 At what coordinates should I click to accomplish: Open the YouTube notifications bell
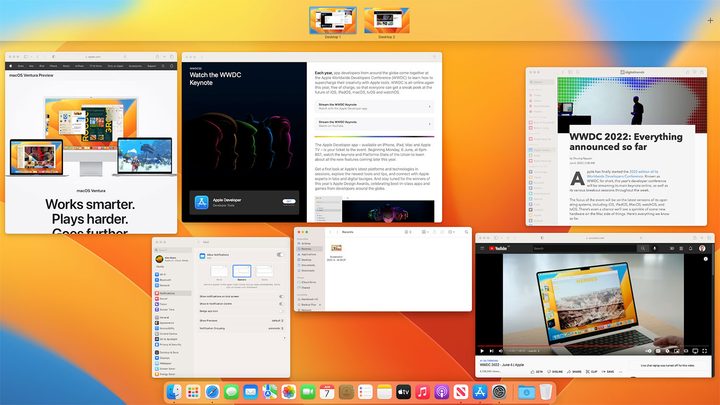coord(690,248)
